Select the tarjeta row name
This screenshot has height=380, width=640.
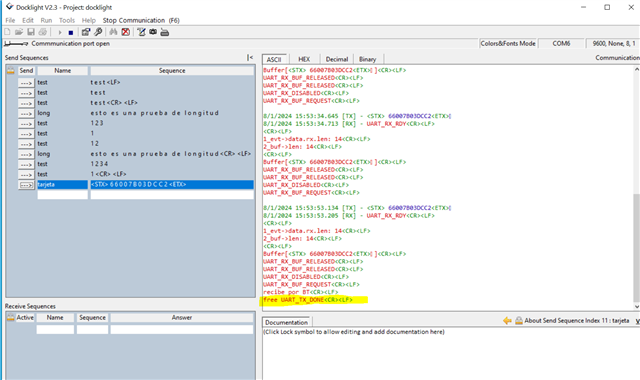pos(62,184)
